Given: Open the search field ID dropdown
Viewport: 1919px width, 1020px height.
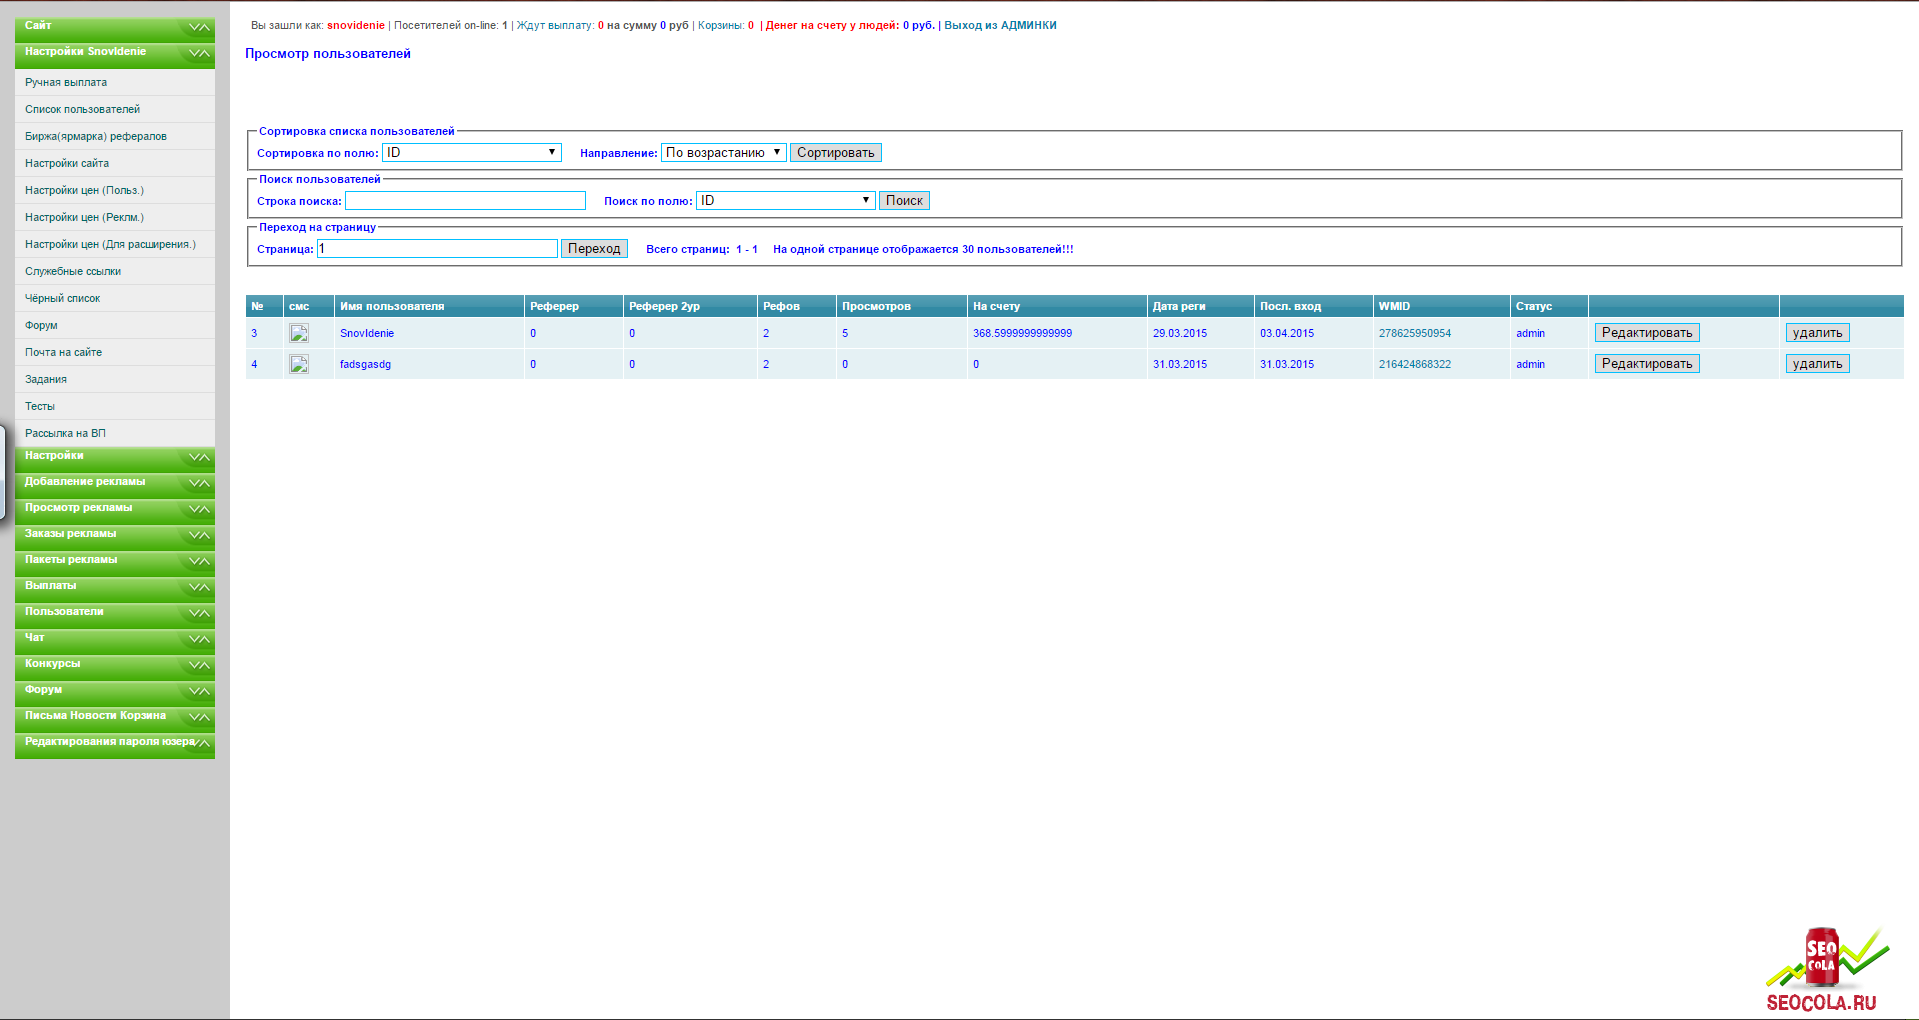Looking at the screenshot, I should point(785,201).
